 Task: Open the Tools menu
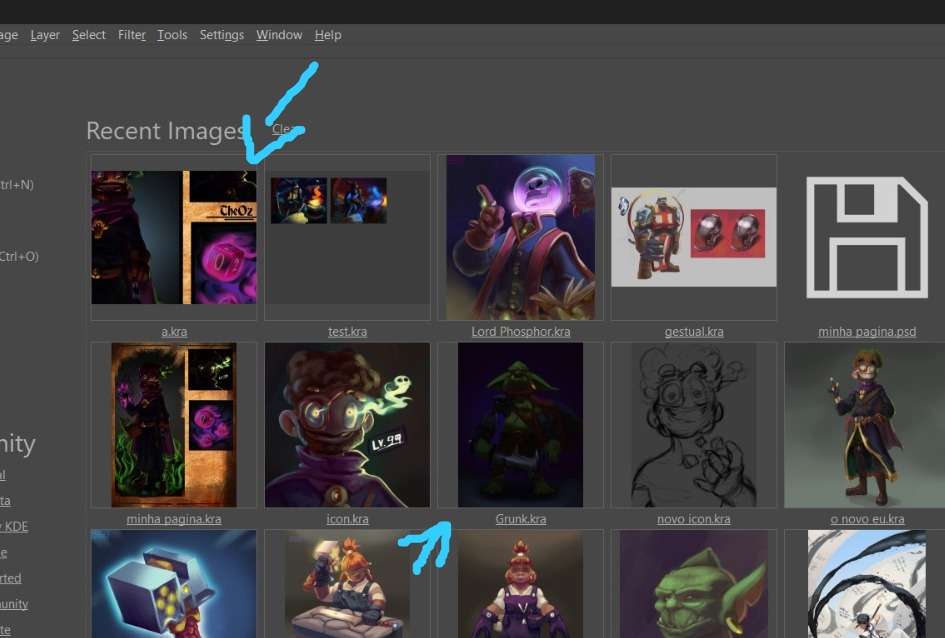(172, 35)
